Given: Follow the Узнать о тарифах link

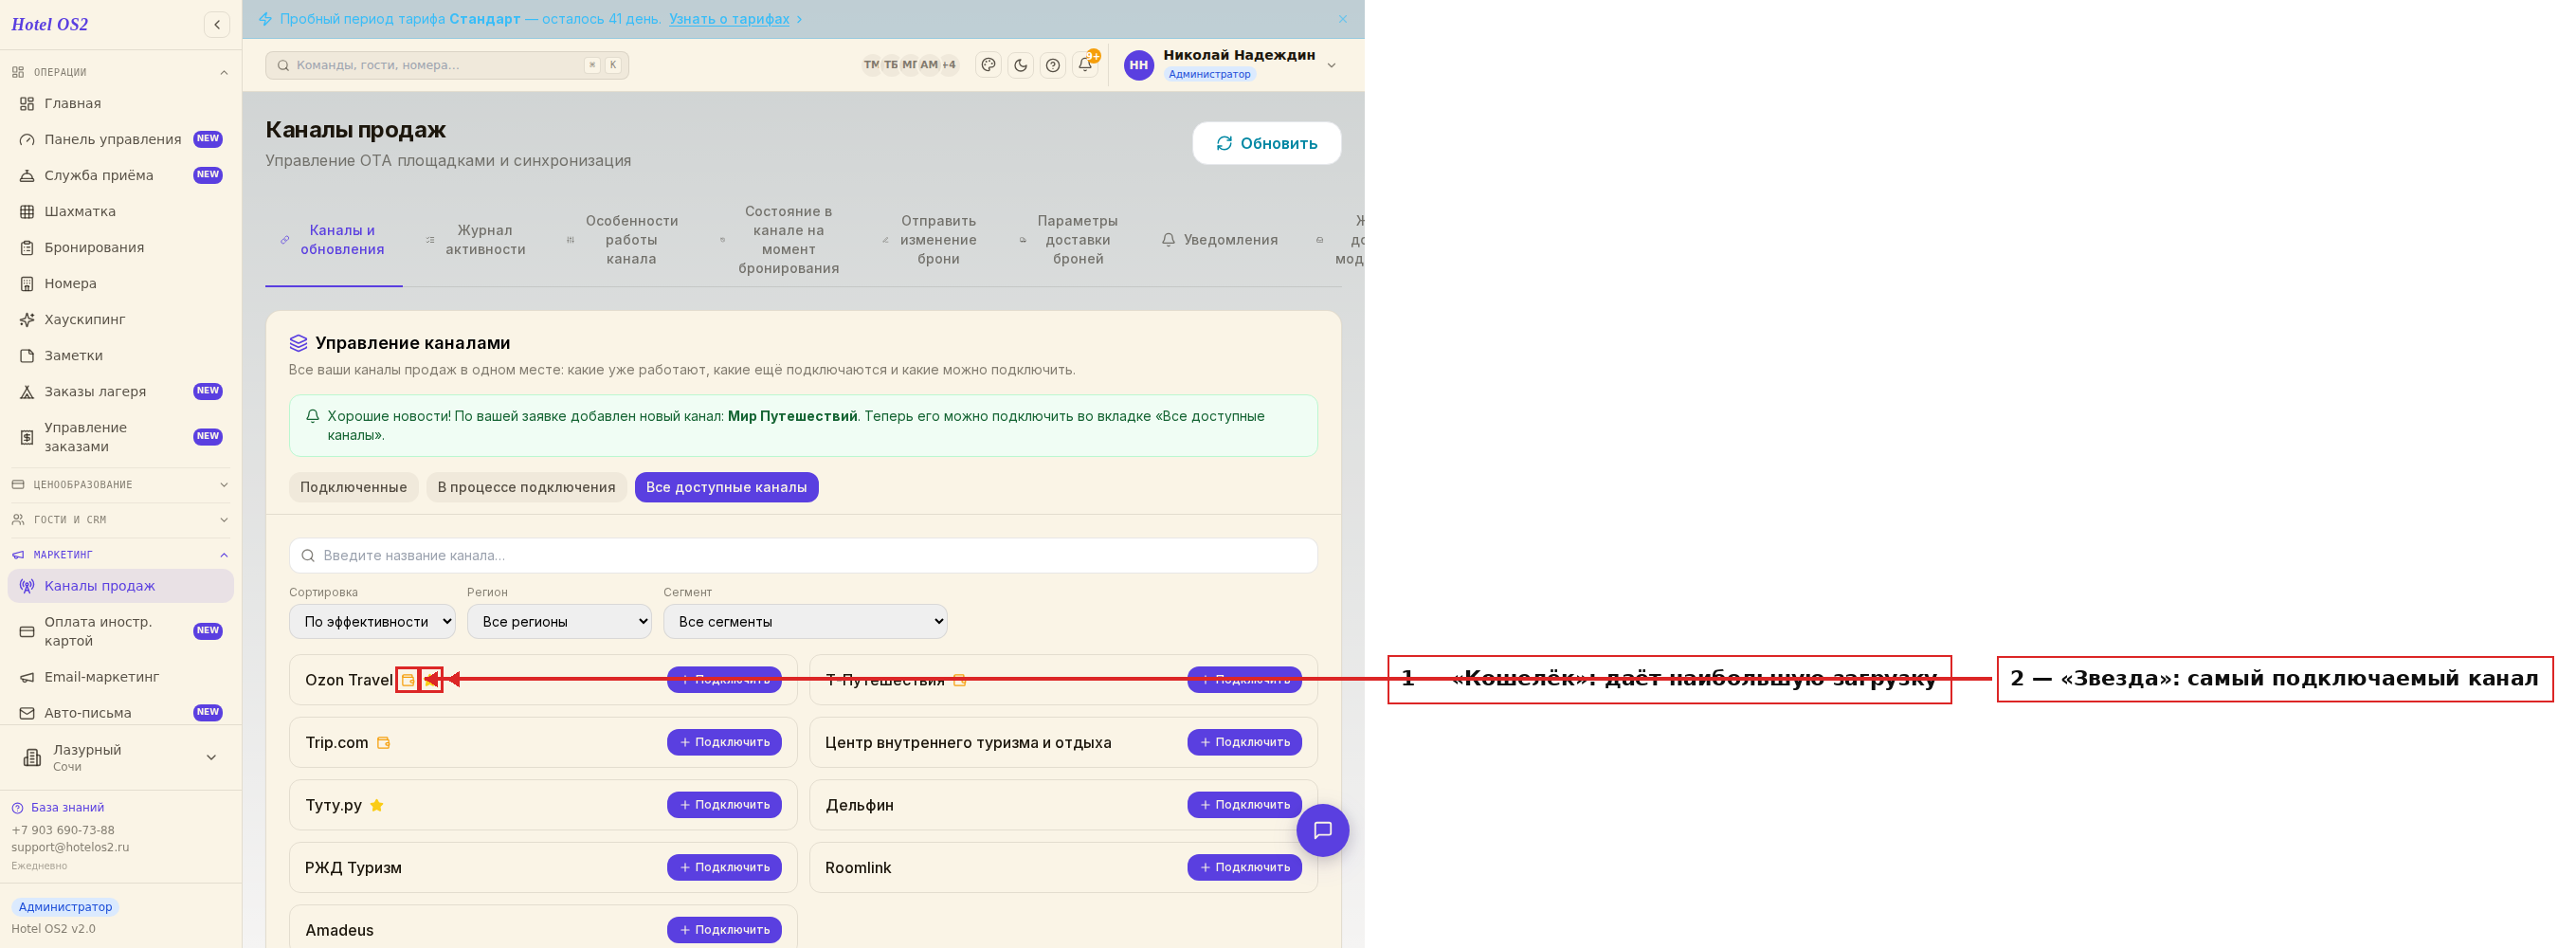Looking at the screenshot, I should 728,19.
